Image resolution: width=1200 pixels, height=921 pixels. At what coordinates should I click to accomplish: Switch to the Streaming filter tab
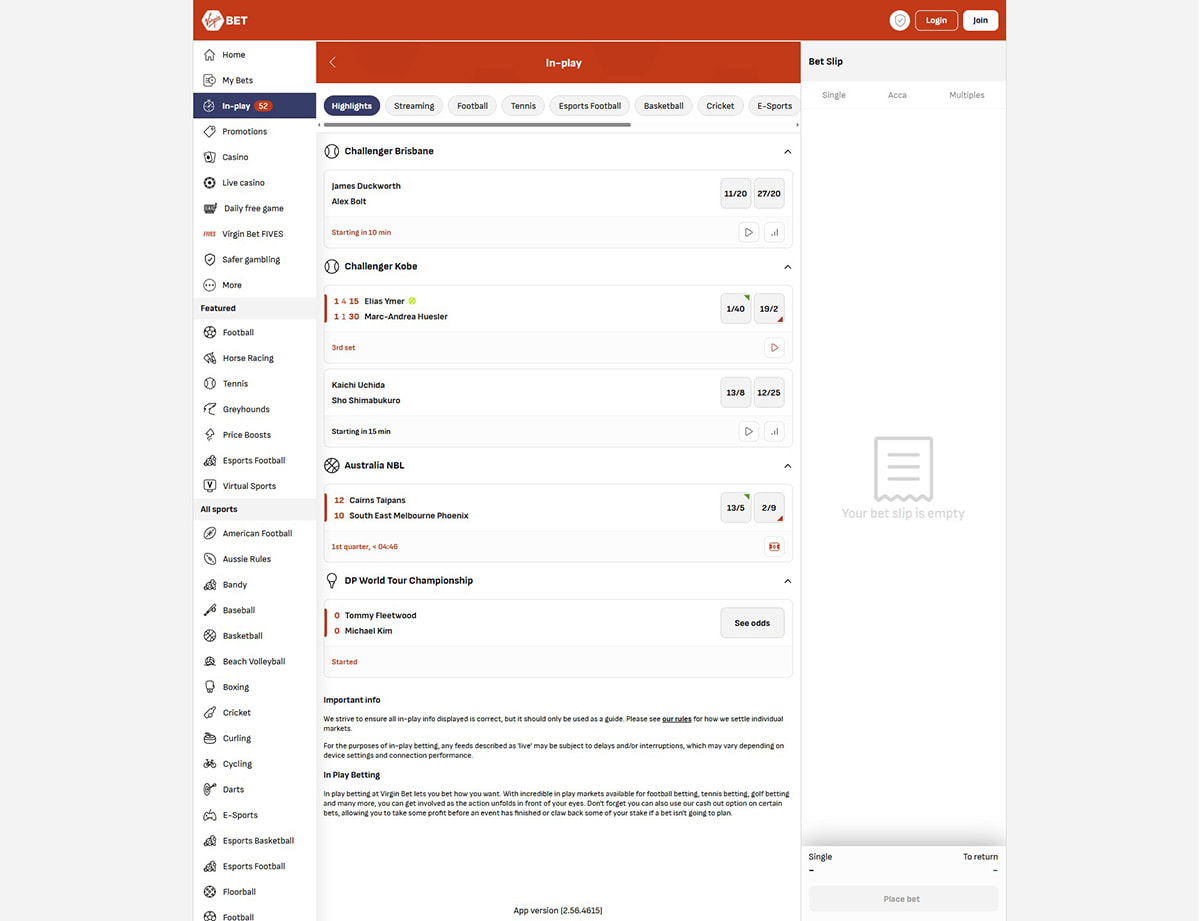pyautogui.click(x=414, y=106)
